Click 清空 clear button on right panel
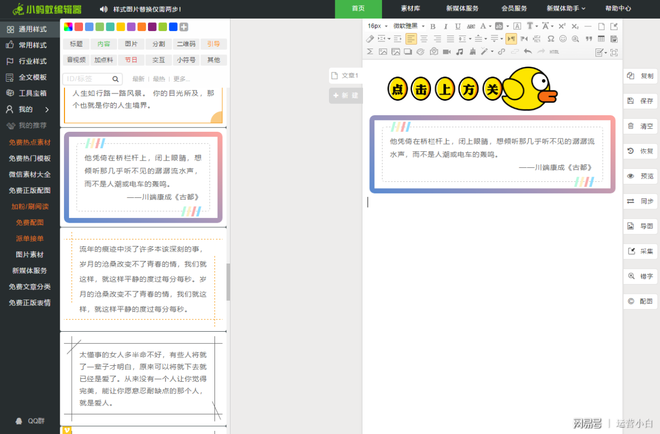 coord(640,126)
